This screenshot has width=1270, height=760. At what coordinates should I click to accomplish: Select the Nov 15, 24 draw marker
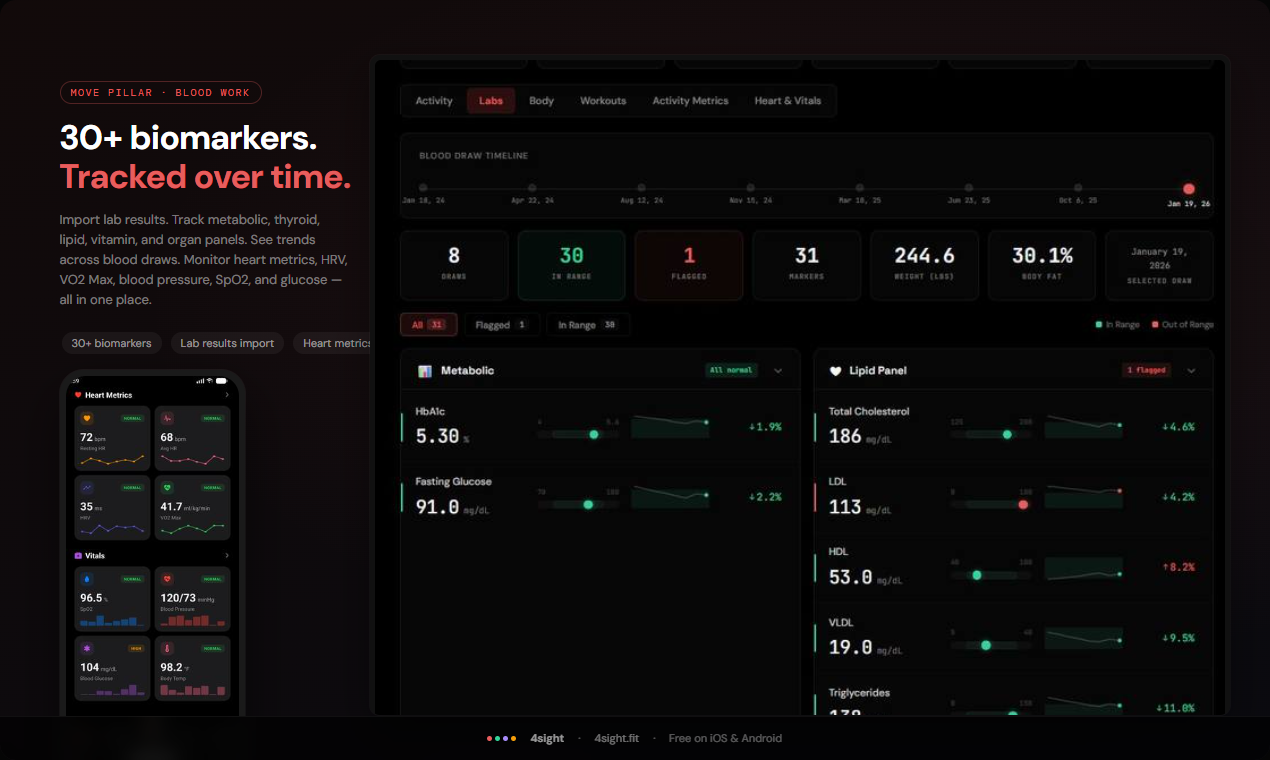pyautogui.click(x=750, y=188)
